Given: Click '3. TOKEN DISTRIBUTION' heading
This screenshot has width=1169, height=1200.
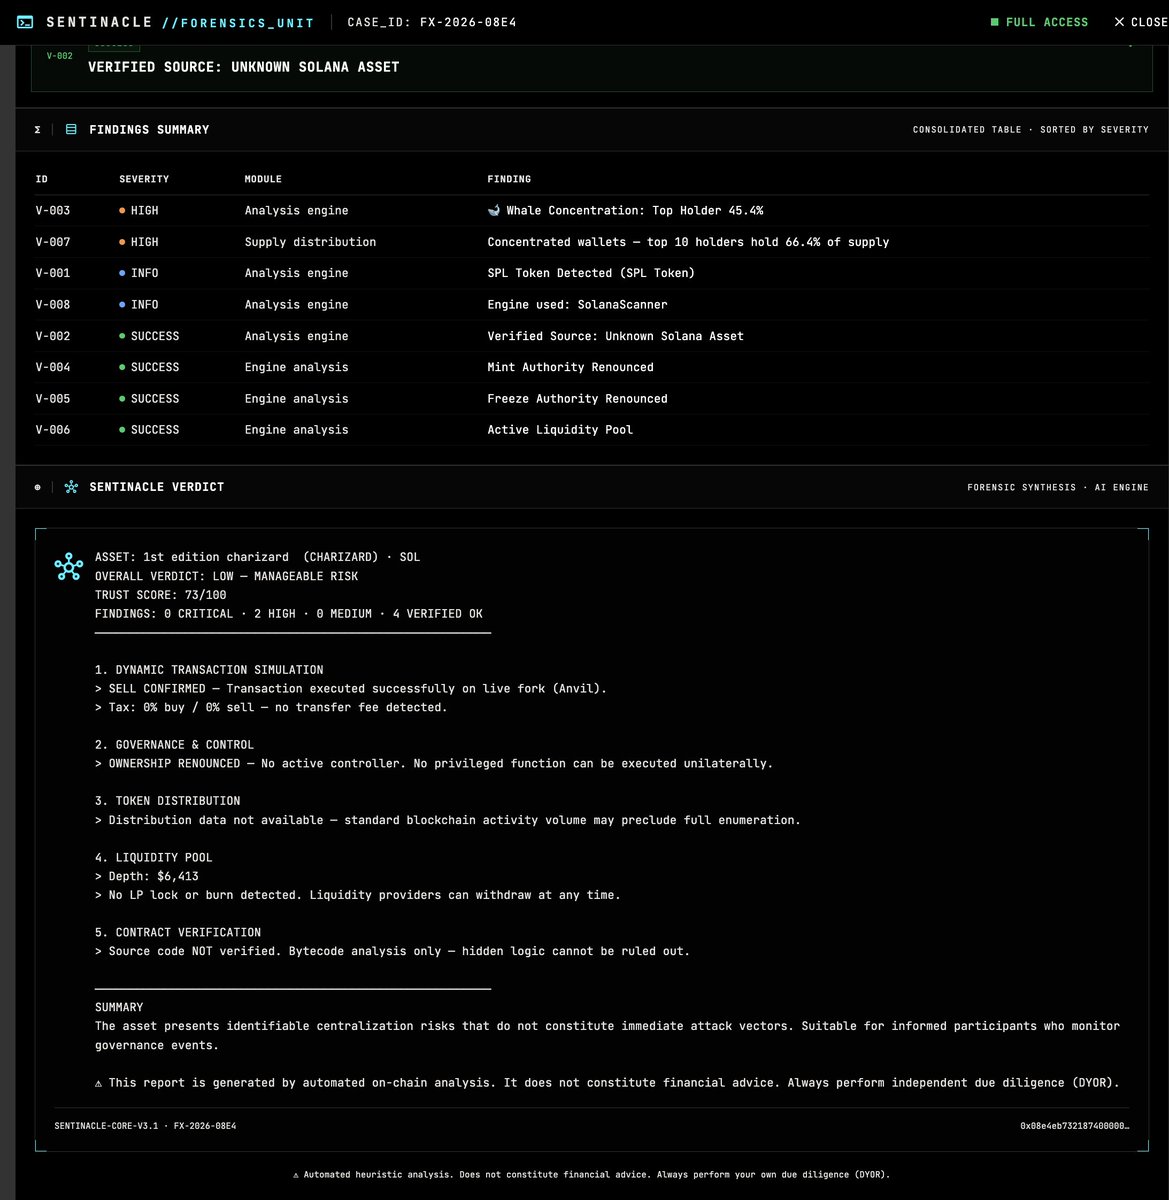Looking at the screenshot, I should (167, 801).
